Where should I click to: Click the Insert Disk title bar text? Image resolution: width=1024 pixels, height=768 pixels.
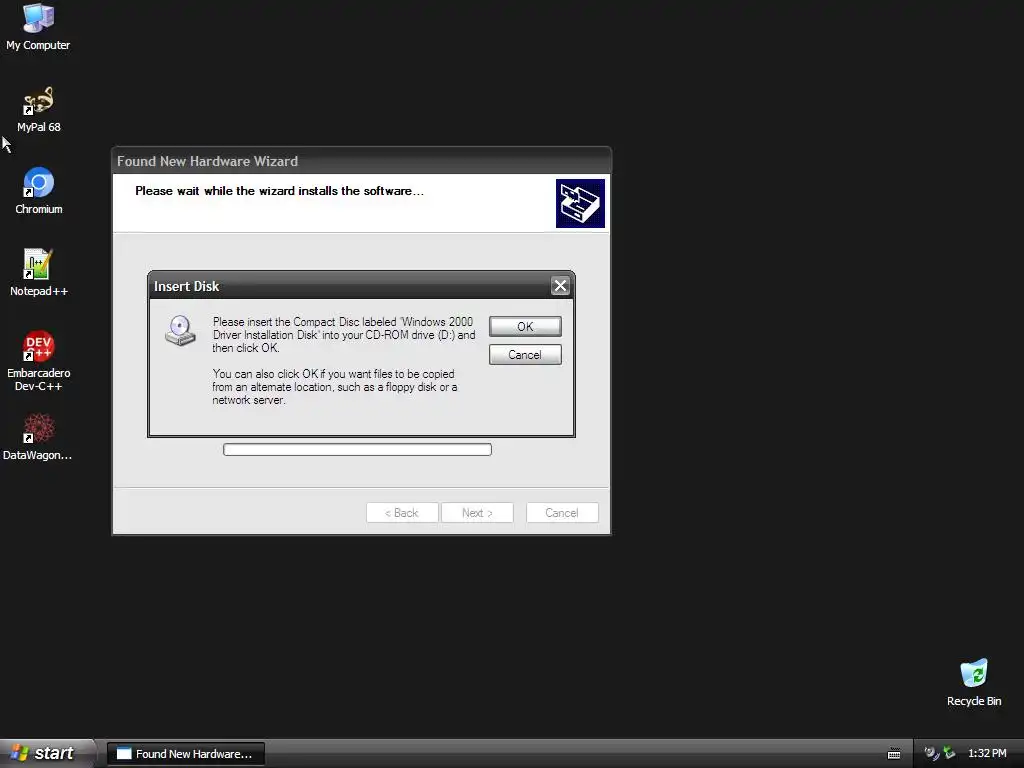[186, 286]
